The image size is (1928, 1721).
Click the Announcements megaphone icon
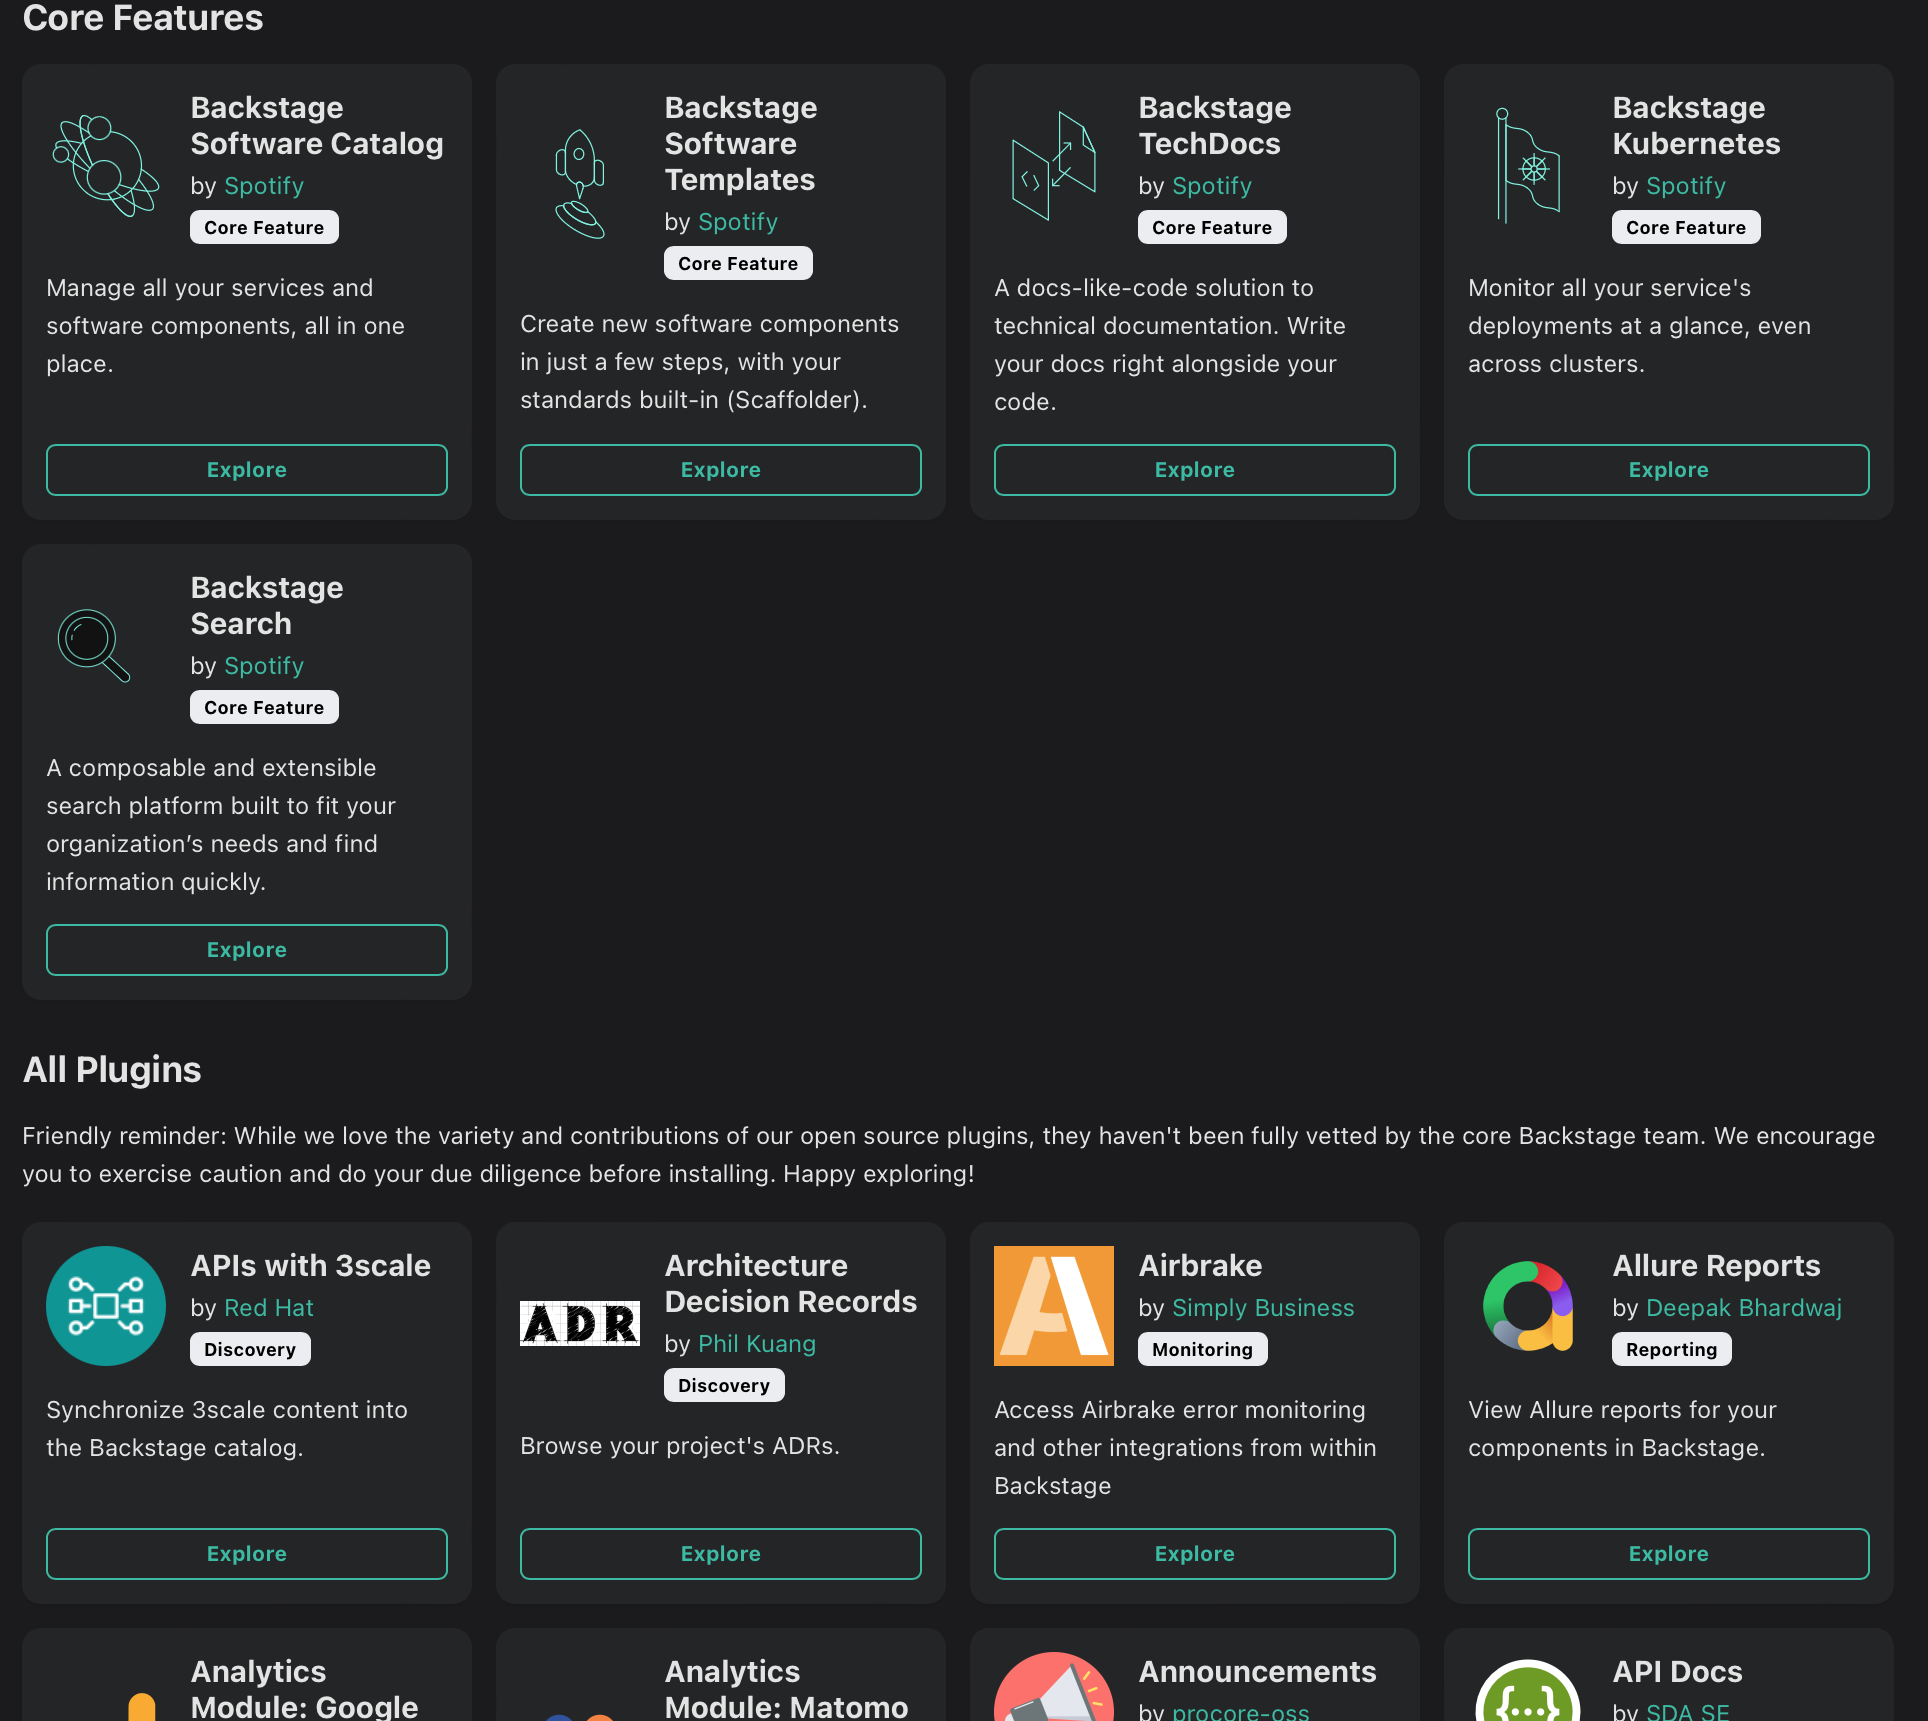[1053, 1692]
